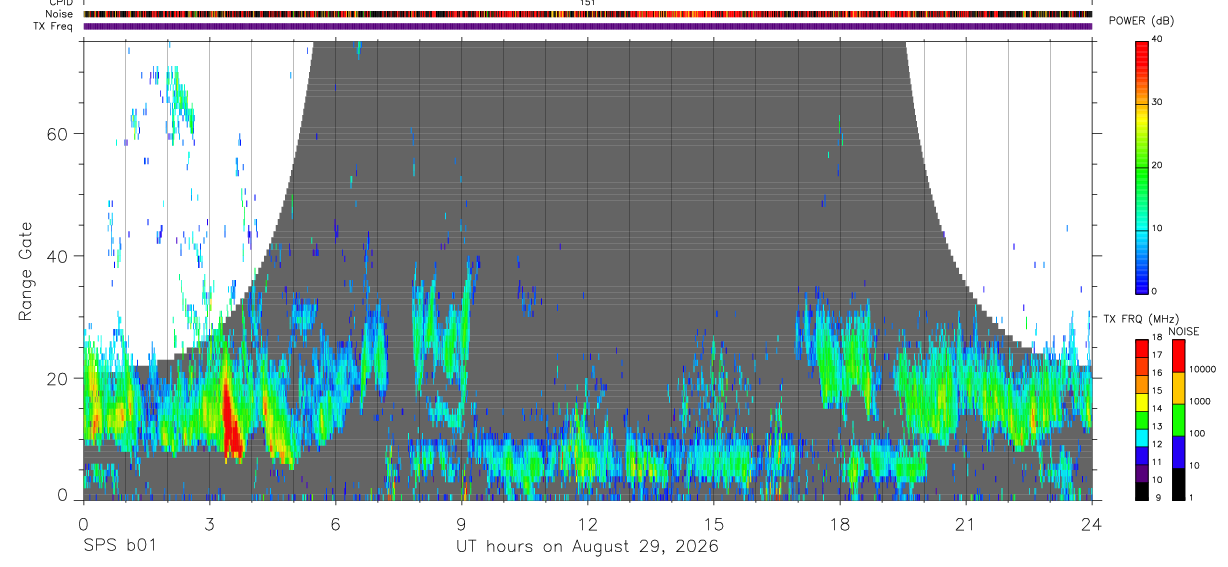Screen dimensions: 1228x567
Task: Click the yellow 14 MHz segment of TX FRQ scale
Action: [x=1143, y=402]
